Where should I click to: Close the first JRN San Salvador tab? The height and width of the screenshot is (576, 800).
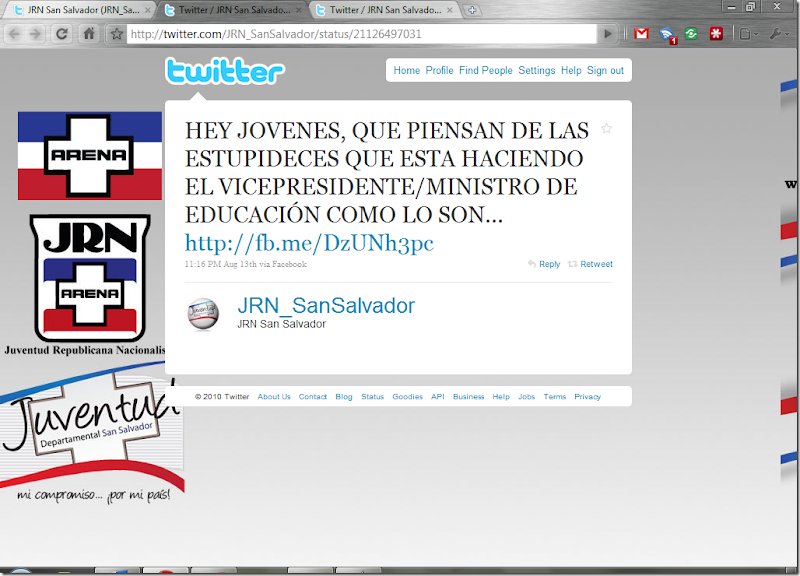[147, 10]
